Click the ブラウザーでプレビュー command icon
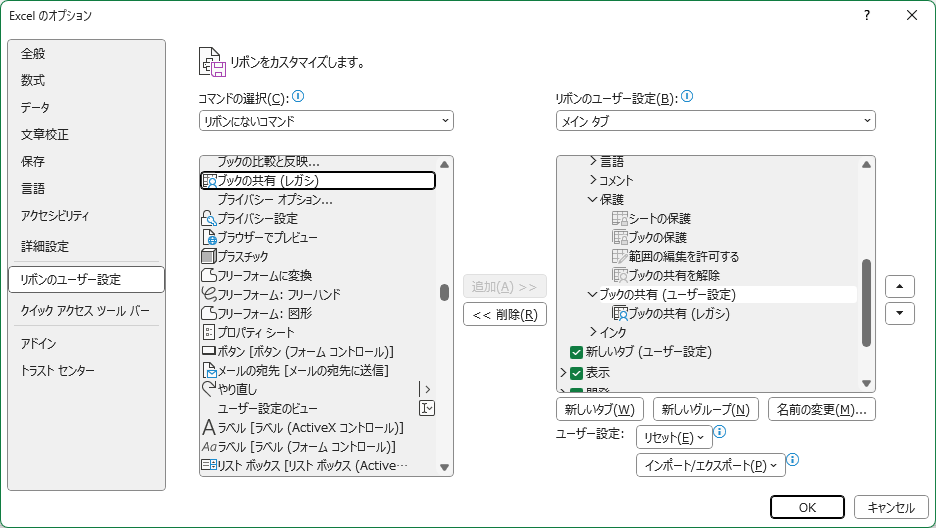The image size is (936, 528). [x=209, y=237]
